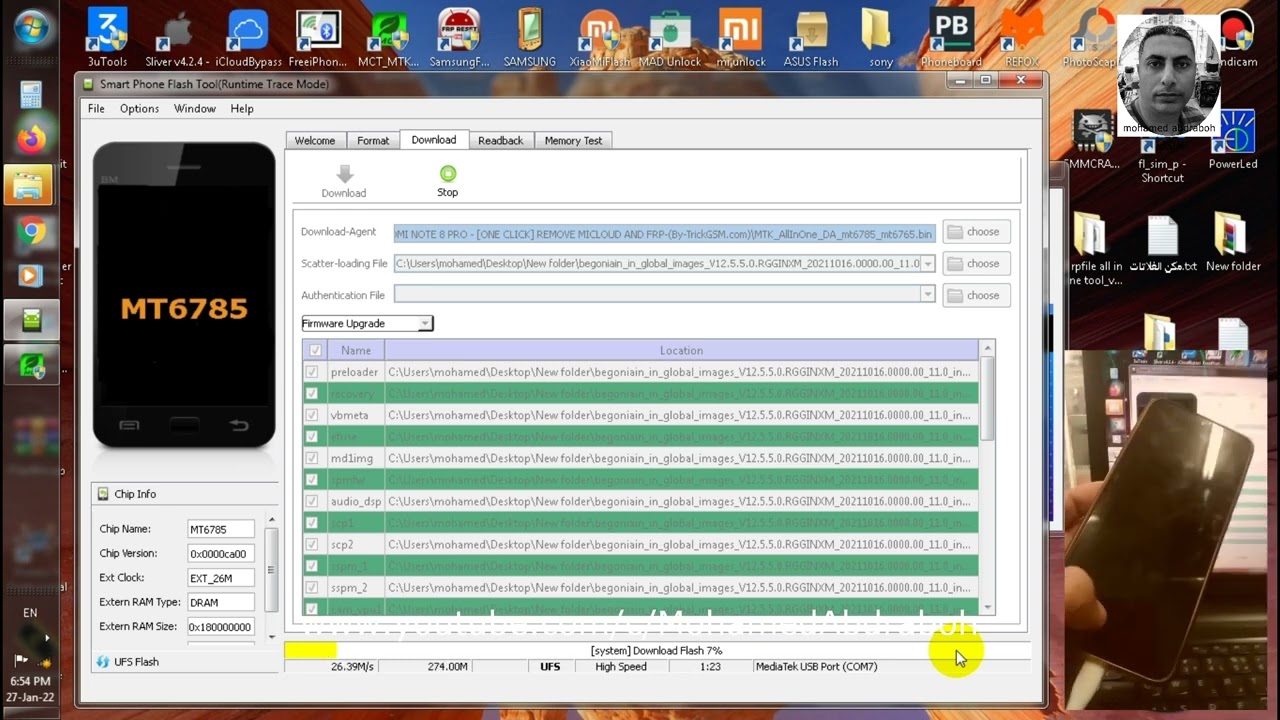Open the MAD Unlock desktop shortcut
This screenshot has width=1280, height=720.
[x=670, y=37]
